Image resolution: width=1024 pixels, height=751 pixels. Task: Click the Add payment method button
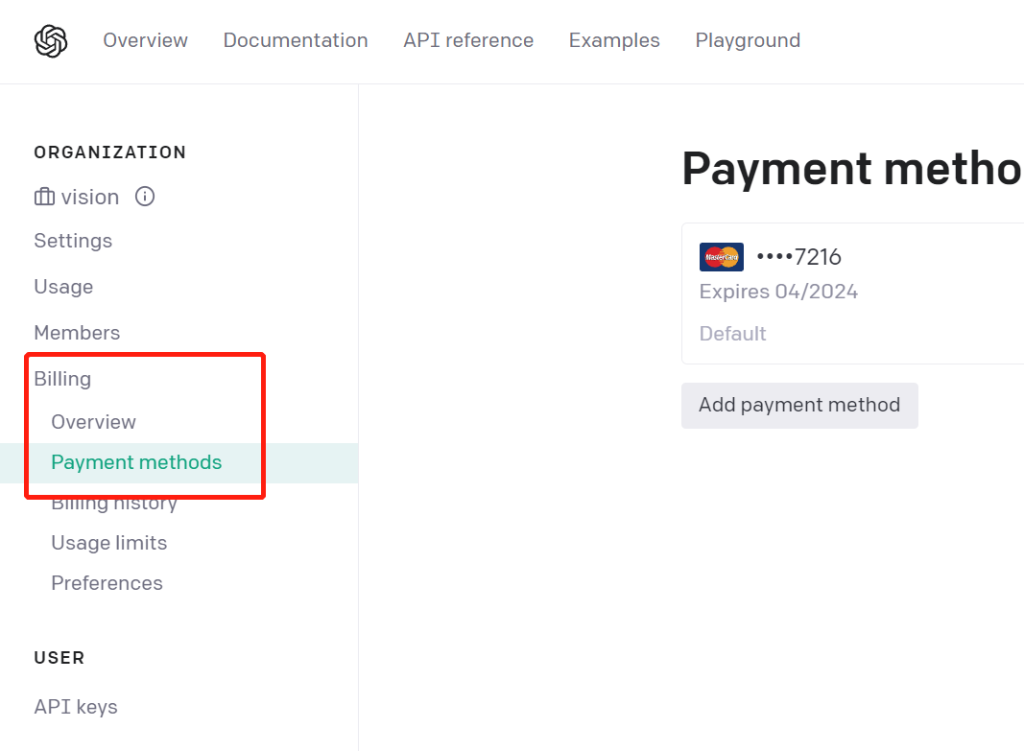point(799,405)
